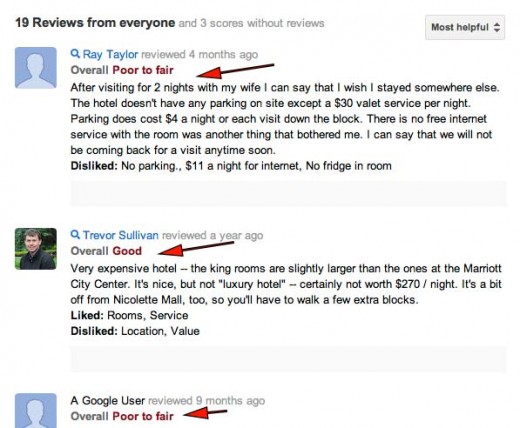
Task: Click the sort dropdown up-down arrows
Action: tap(497, 27)
